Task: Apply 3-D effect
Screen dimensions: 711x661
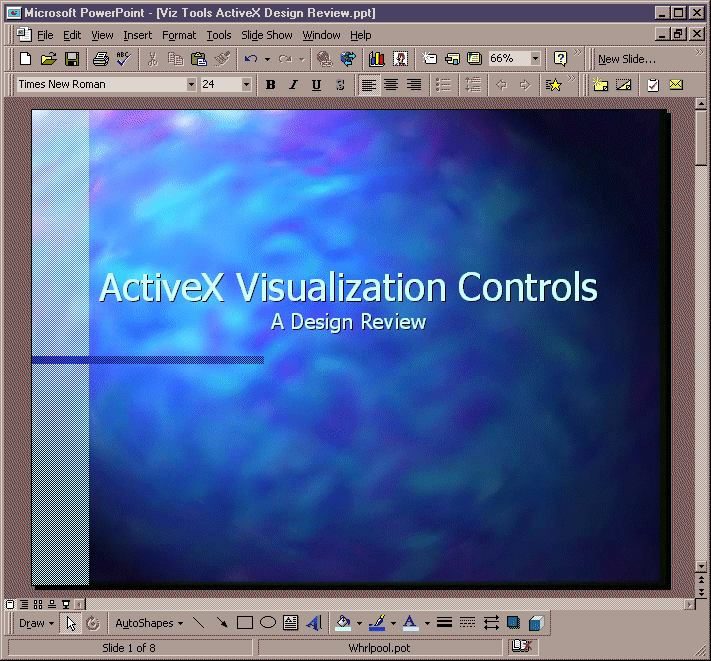Action: point(536,622)
